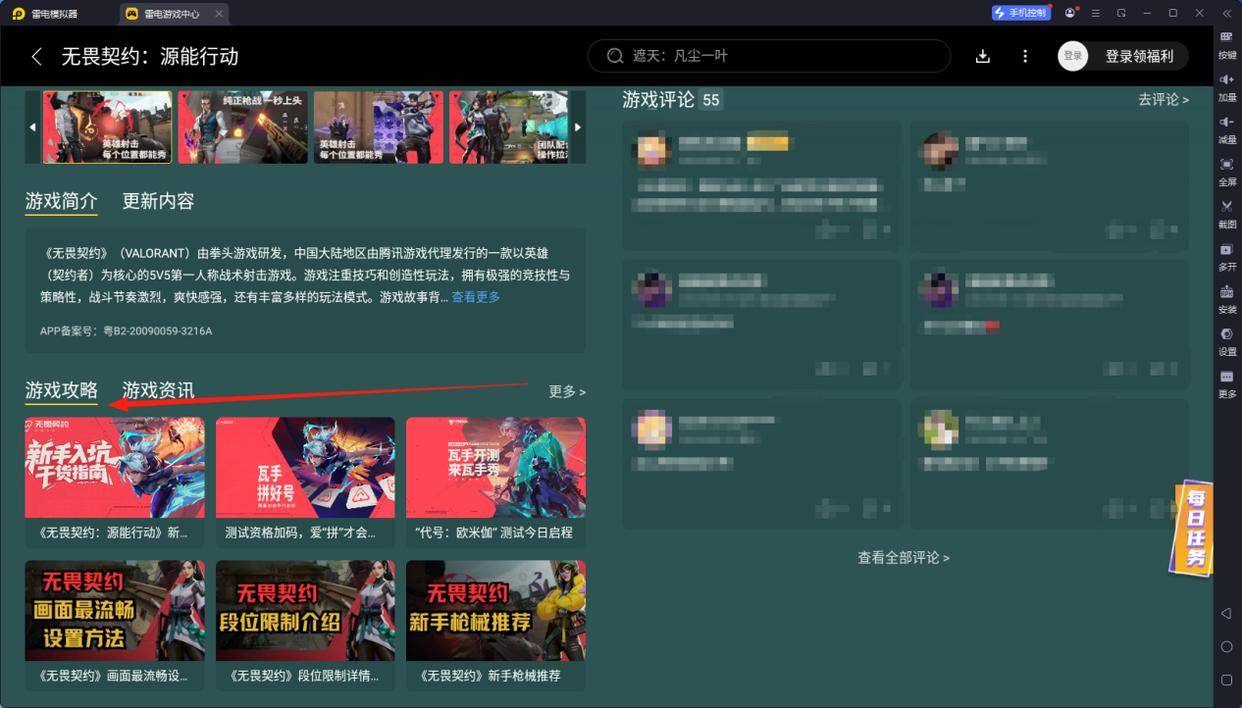Viewport: 1242px width, 708px height.
Task: Open the 新手入坑干货指南 guide thumbnail
Action: pos(114,467)
